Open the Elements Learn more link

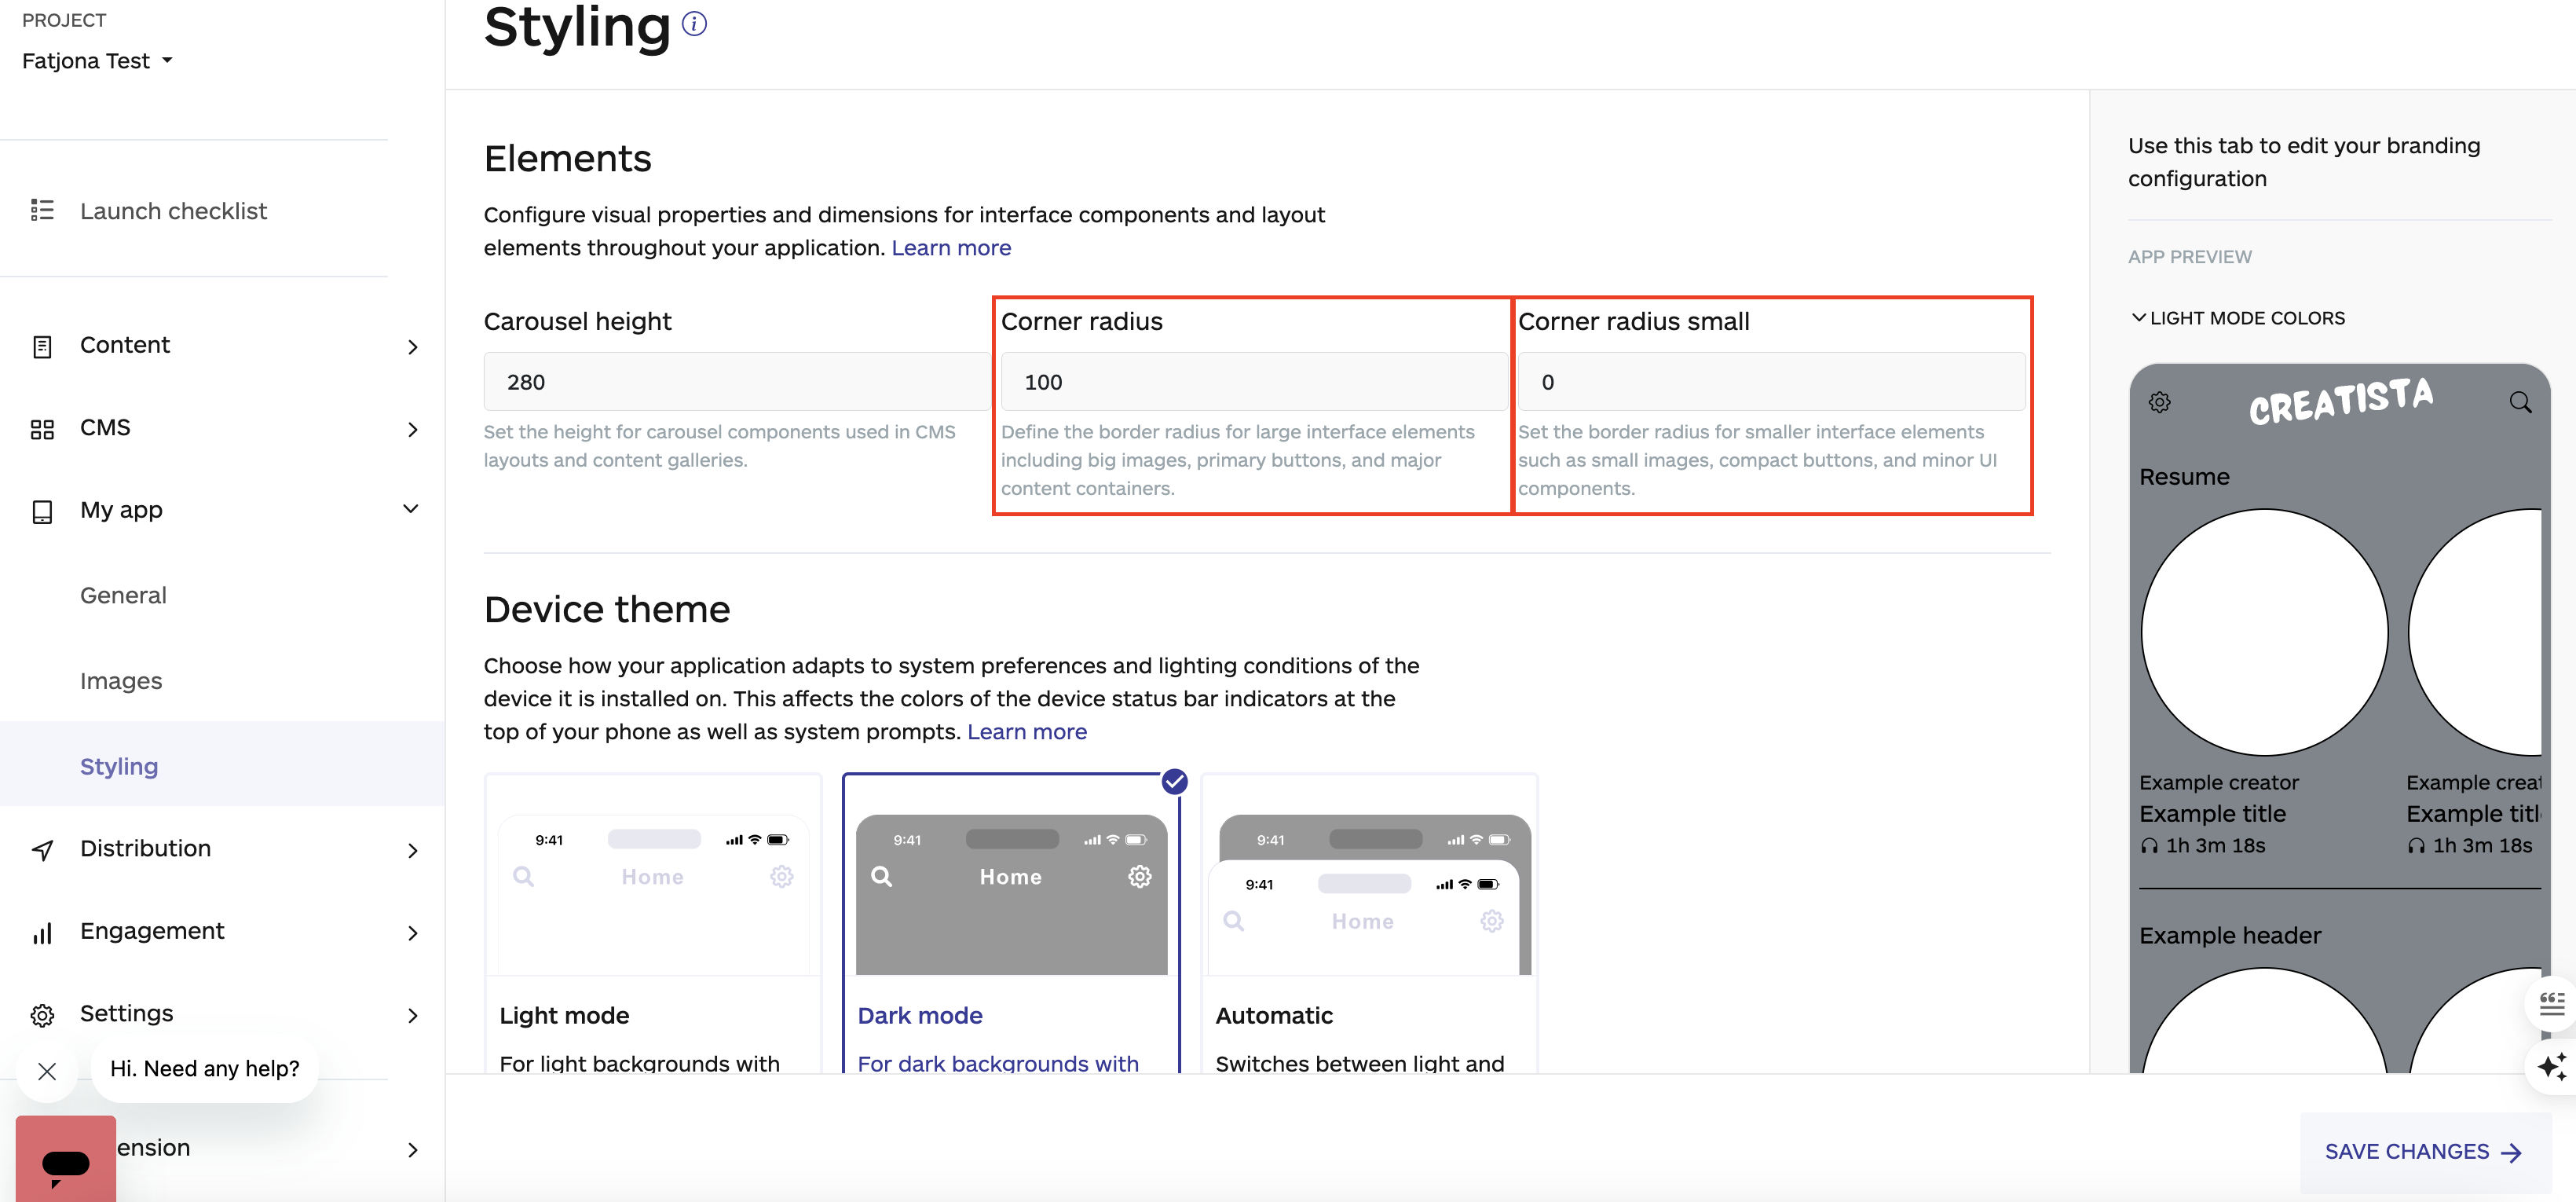[950, 247]
